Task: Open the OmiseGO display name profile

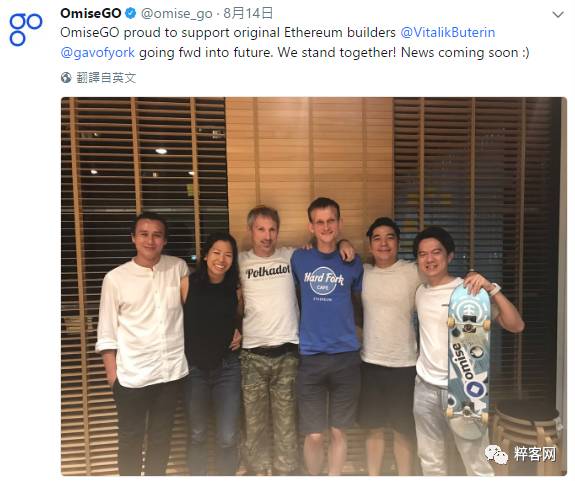Action: click(x=91, y=14)
